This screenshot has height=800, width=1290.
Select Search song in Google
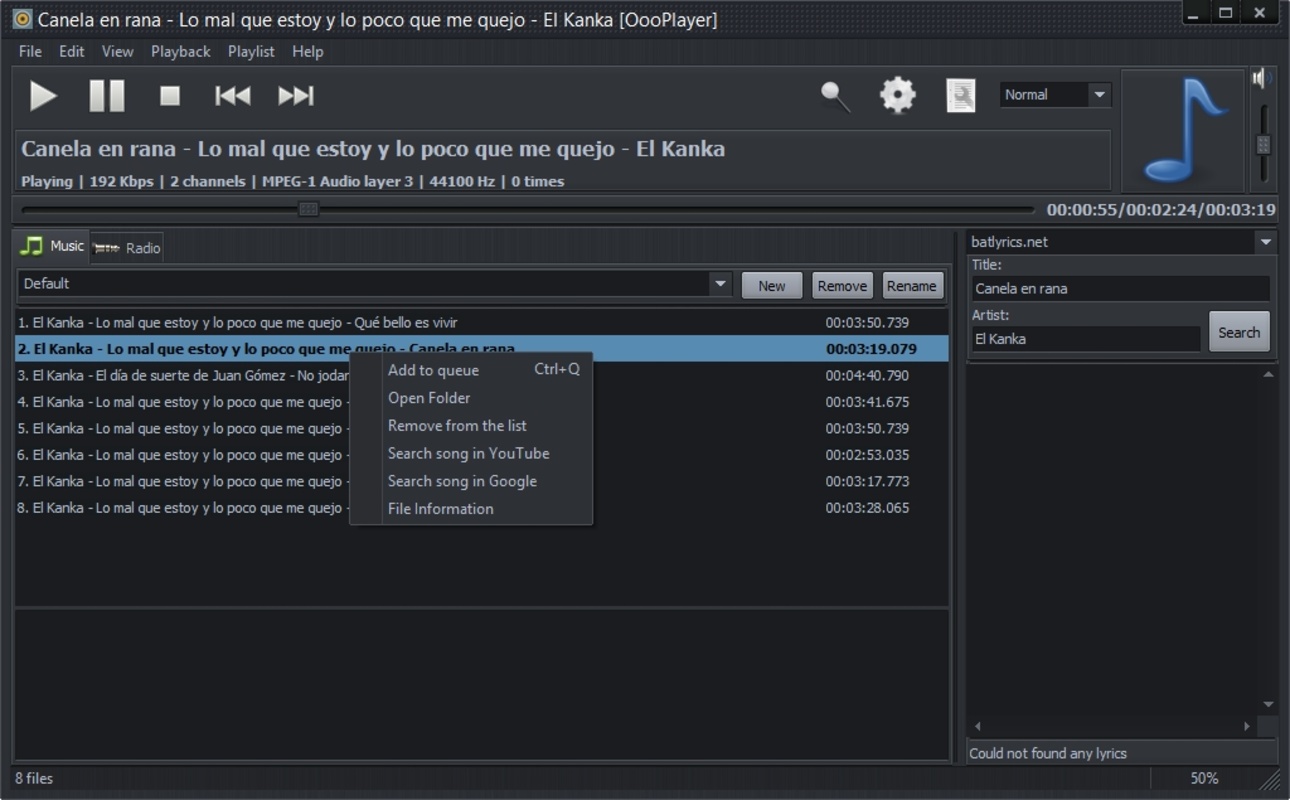(x=471, y=481)
